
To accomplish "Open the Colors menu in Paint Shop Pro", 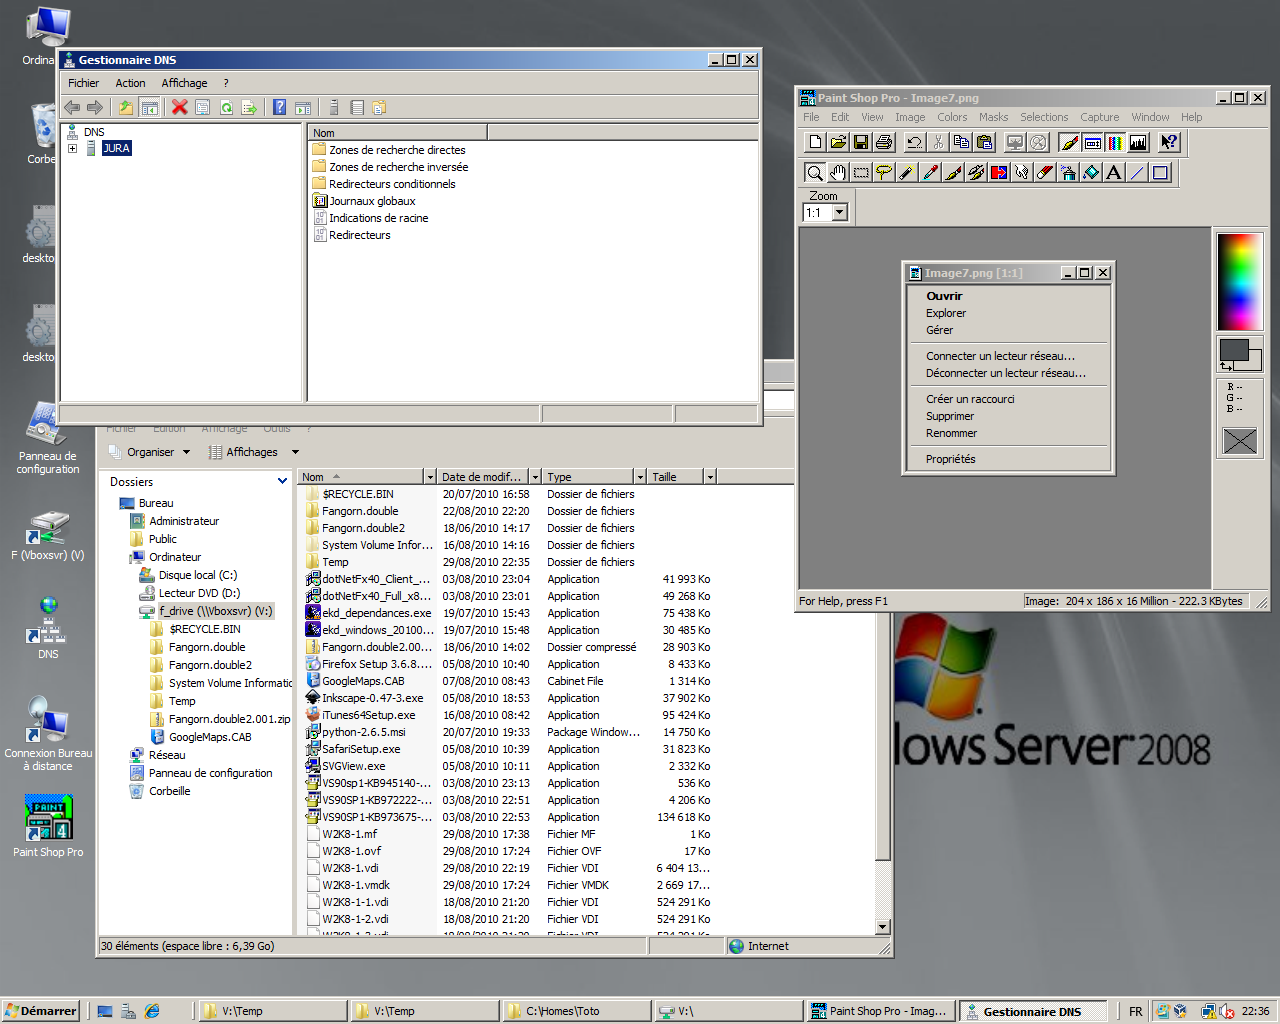I will click(x=952, y=117).
